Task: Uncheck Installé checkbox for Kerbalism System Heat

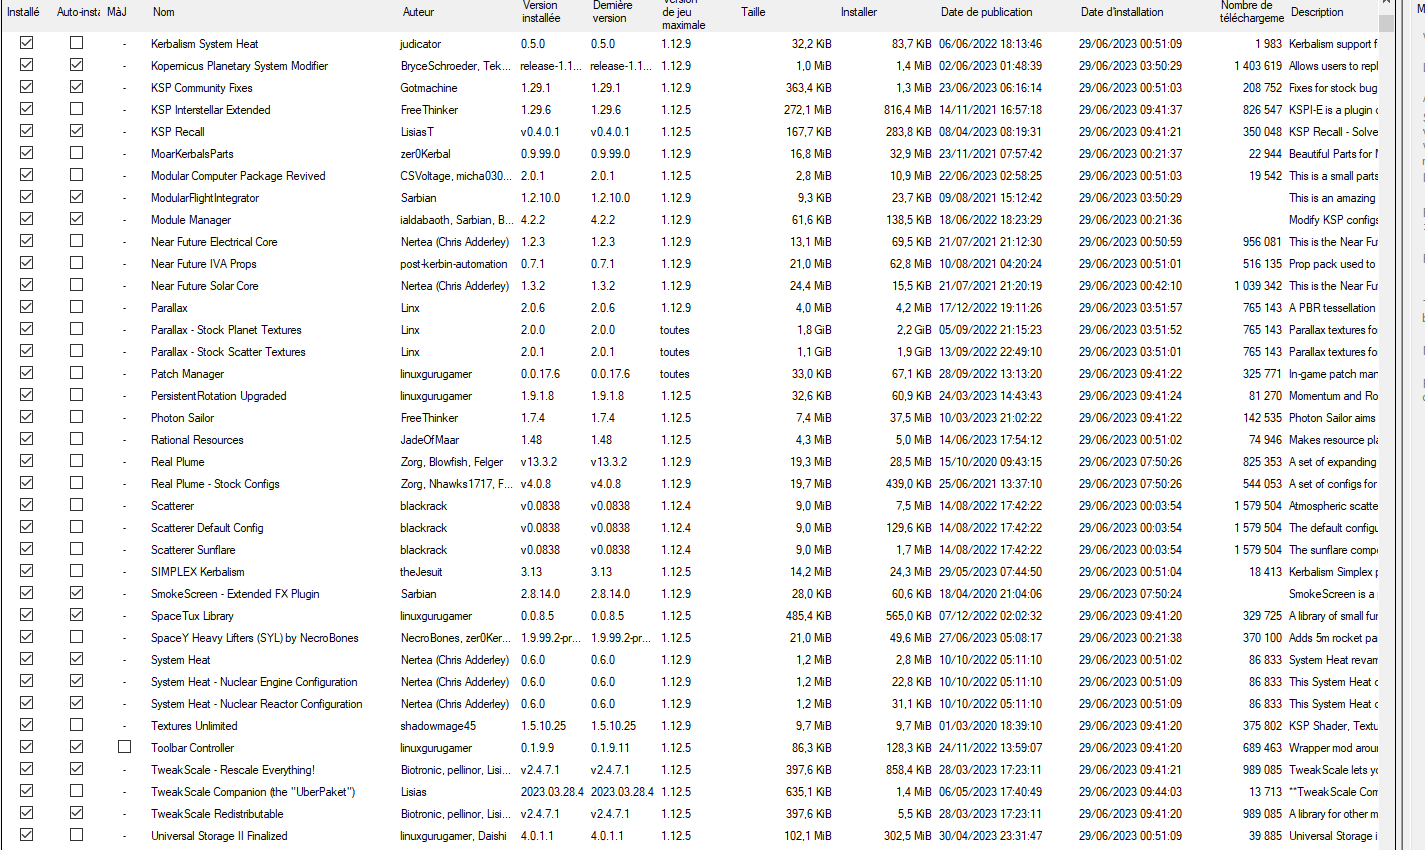Action: pos(26,43)
